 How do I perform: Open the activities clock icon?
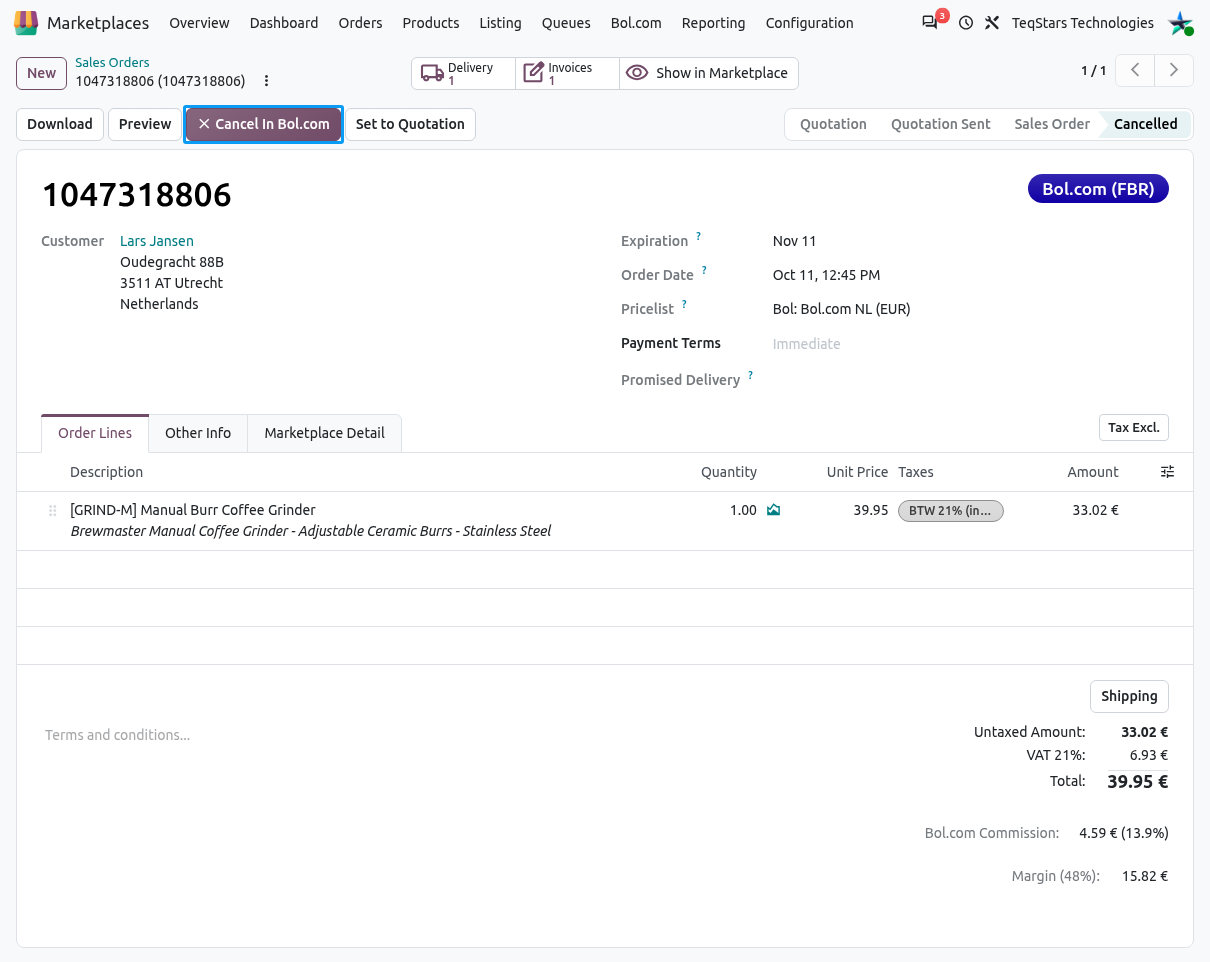[x=966, y=23]
